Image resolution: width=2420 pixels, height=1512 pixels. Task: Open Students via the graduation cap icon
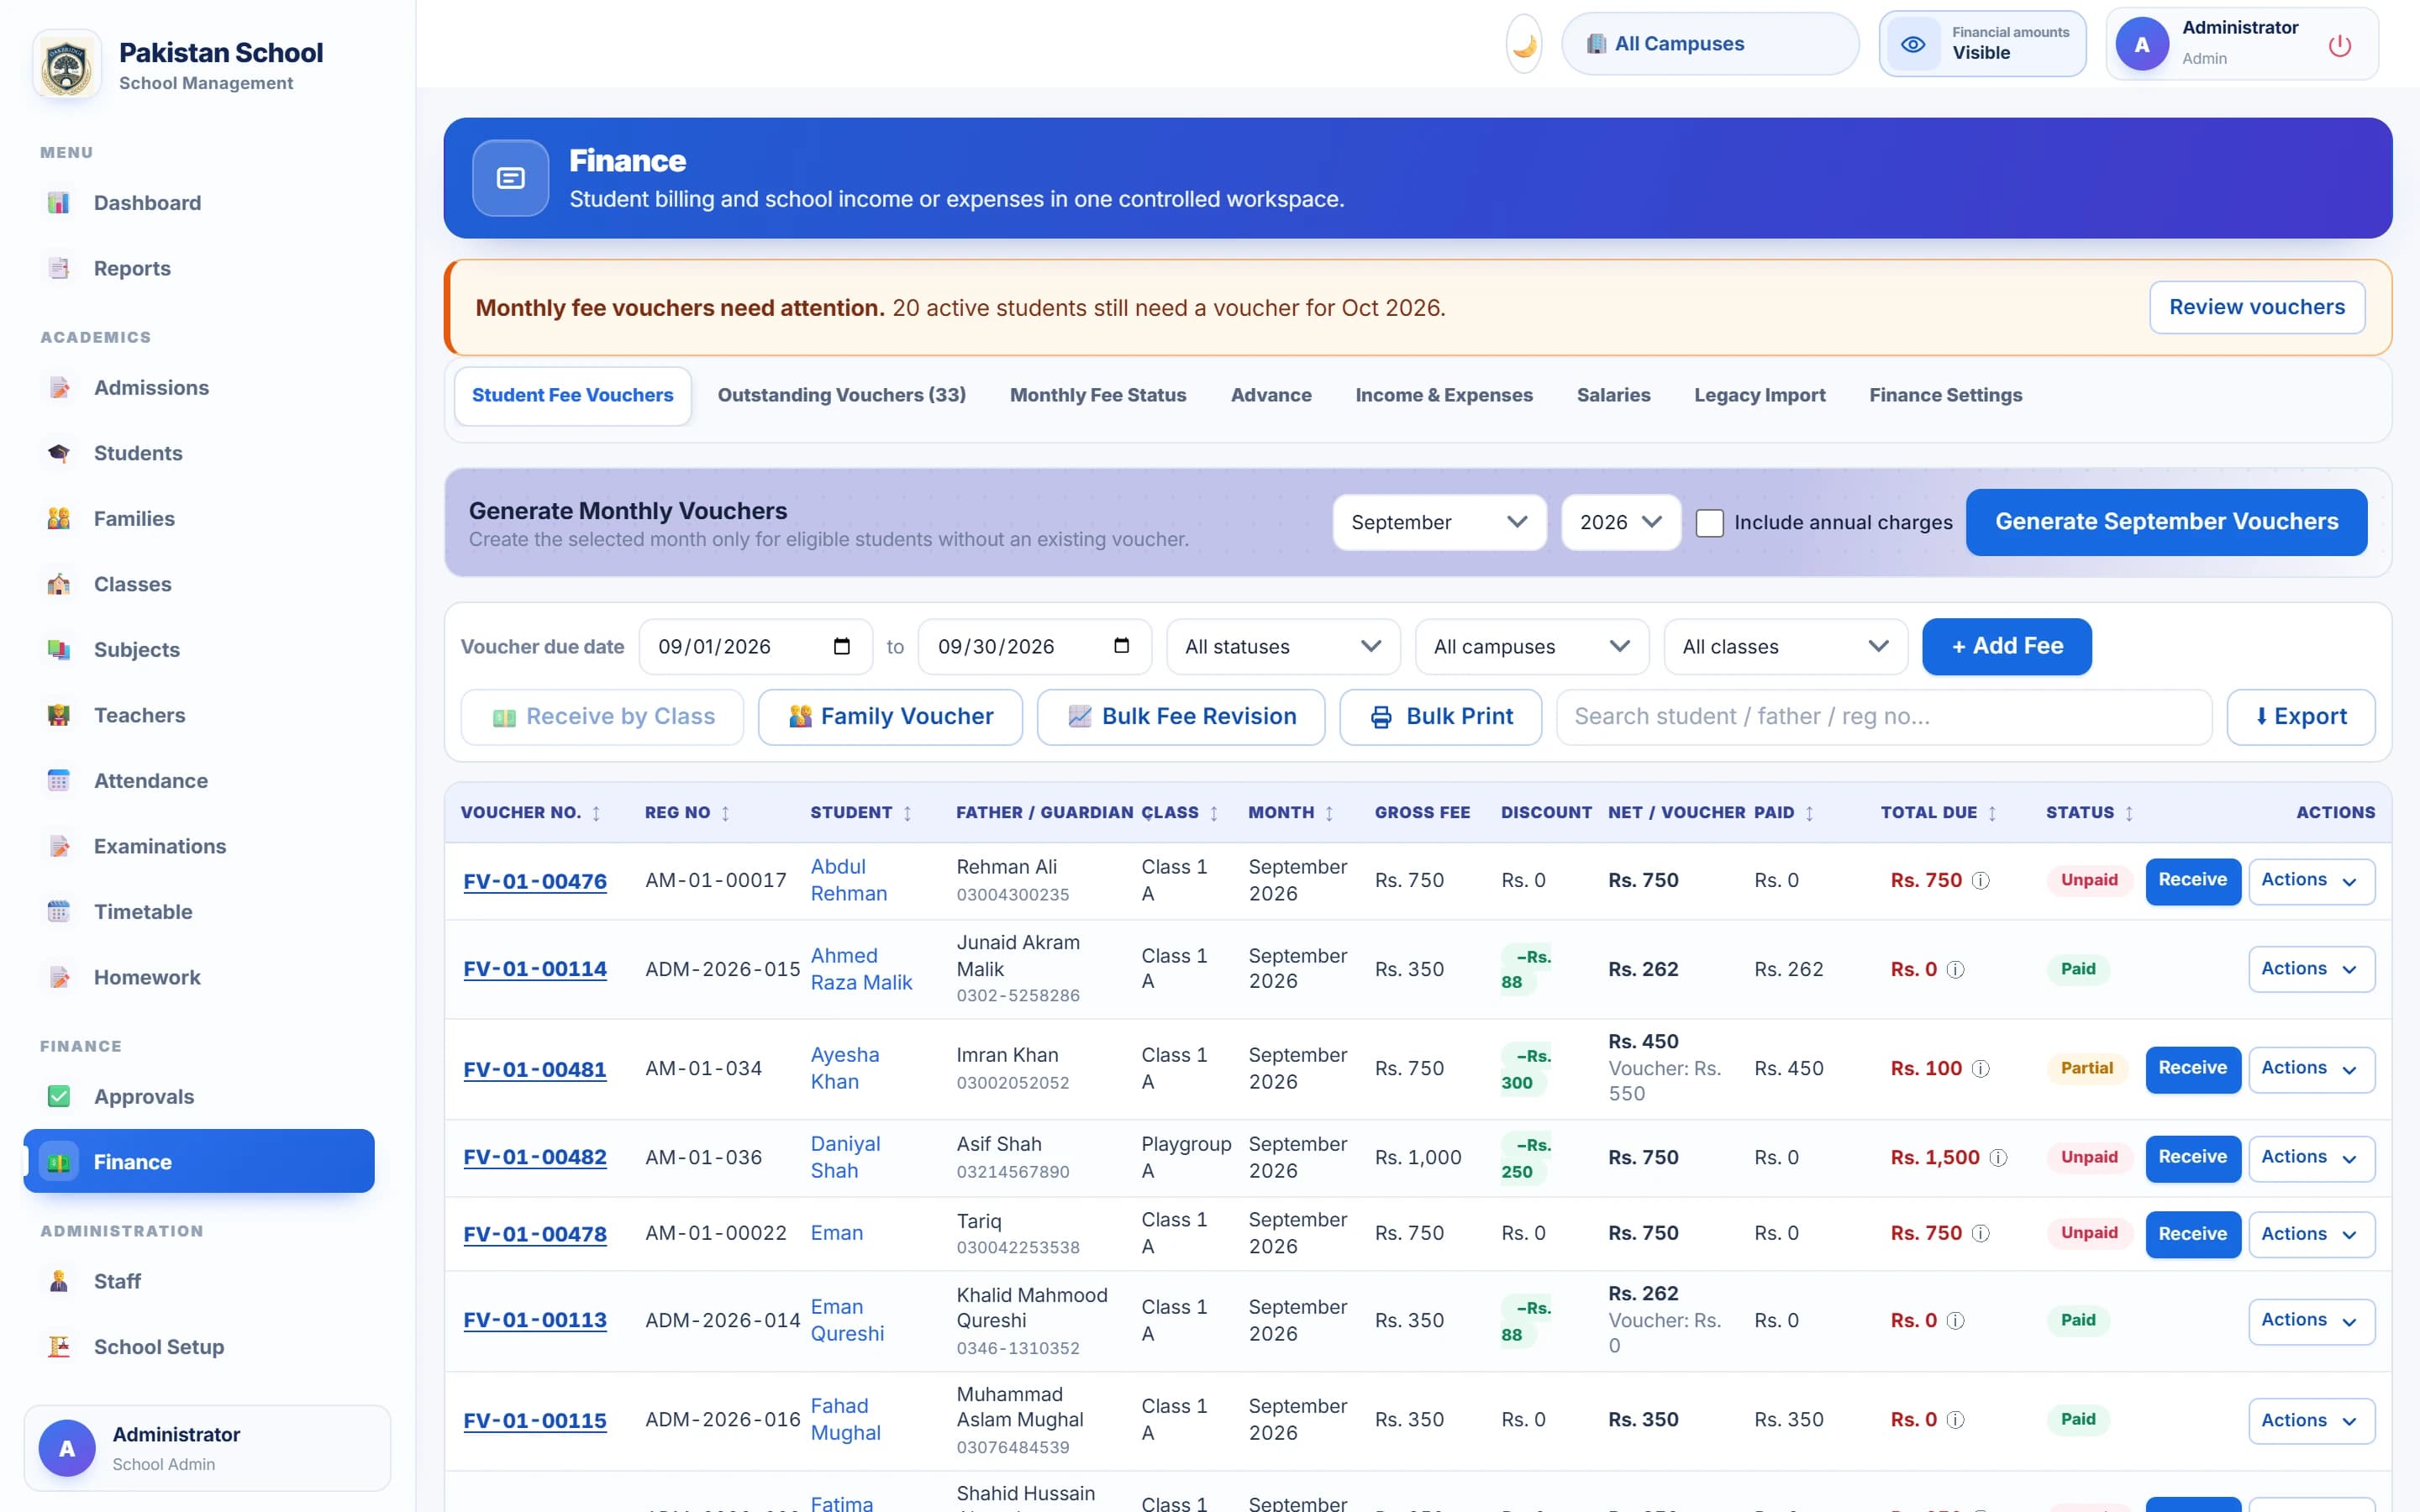[x=59, y=453]
